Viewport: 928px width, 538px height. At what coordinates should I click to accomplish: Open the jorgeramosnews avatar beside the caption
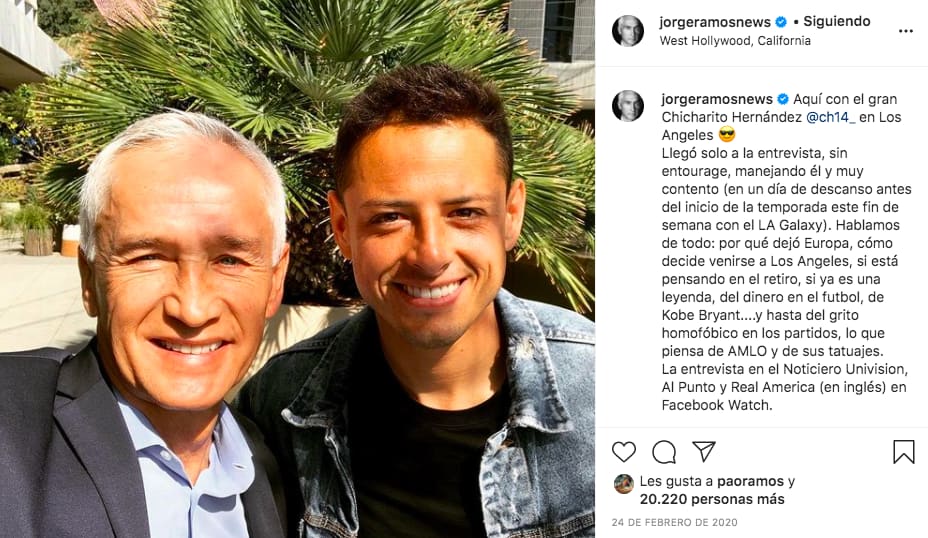click(x=627, y=106)
